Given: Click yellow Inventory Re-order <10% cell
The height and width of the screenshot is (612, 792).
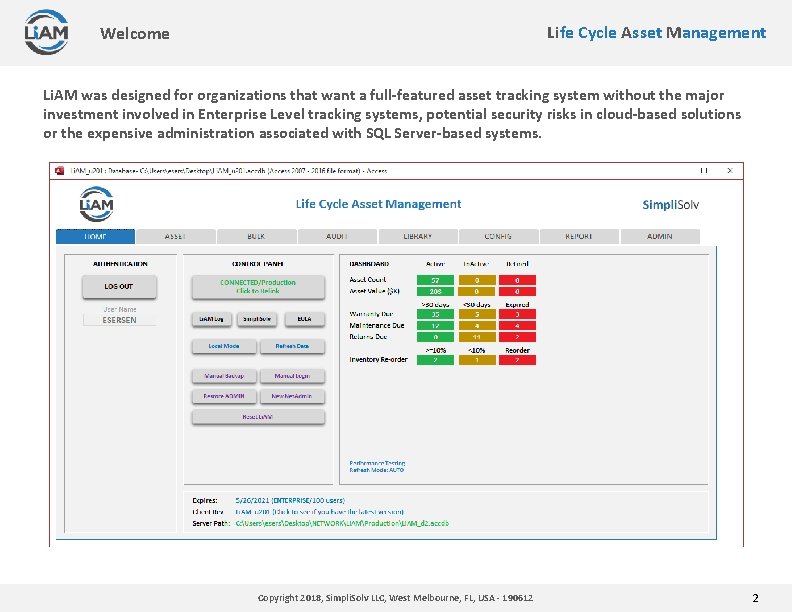Looking at the screenshot, I should (477, 360).
